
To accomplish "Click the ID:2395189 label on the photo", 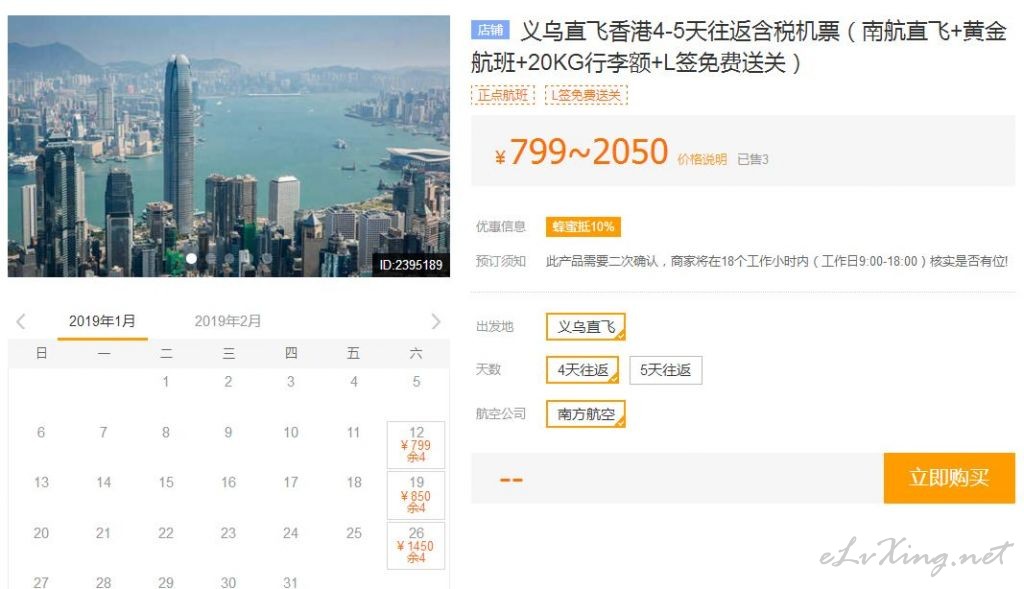I will (411, 264).
